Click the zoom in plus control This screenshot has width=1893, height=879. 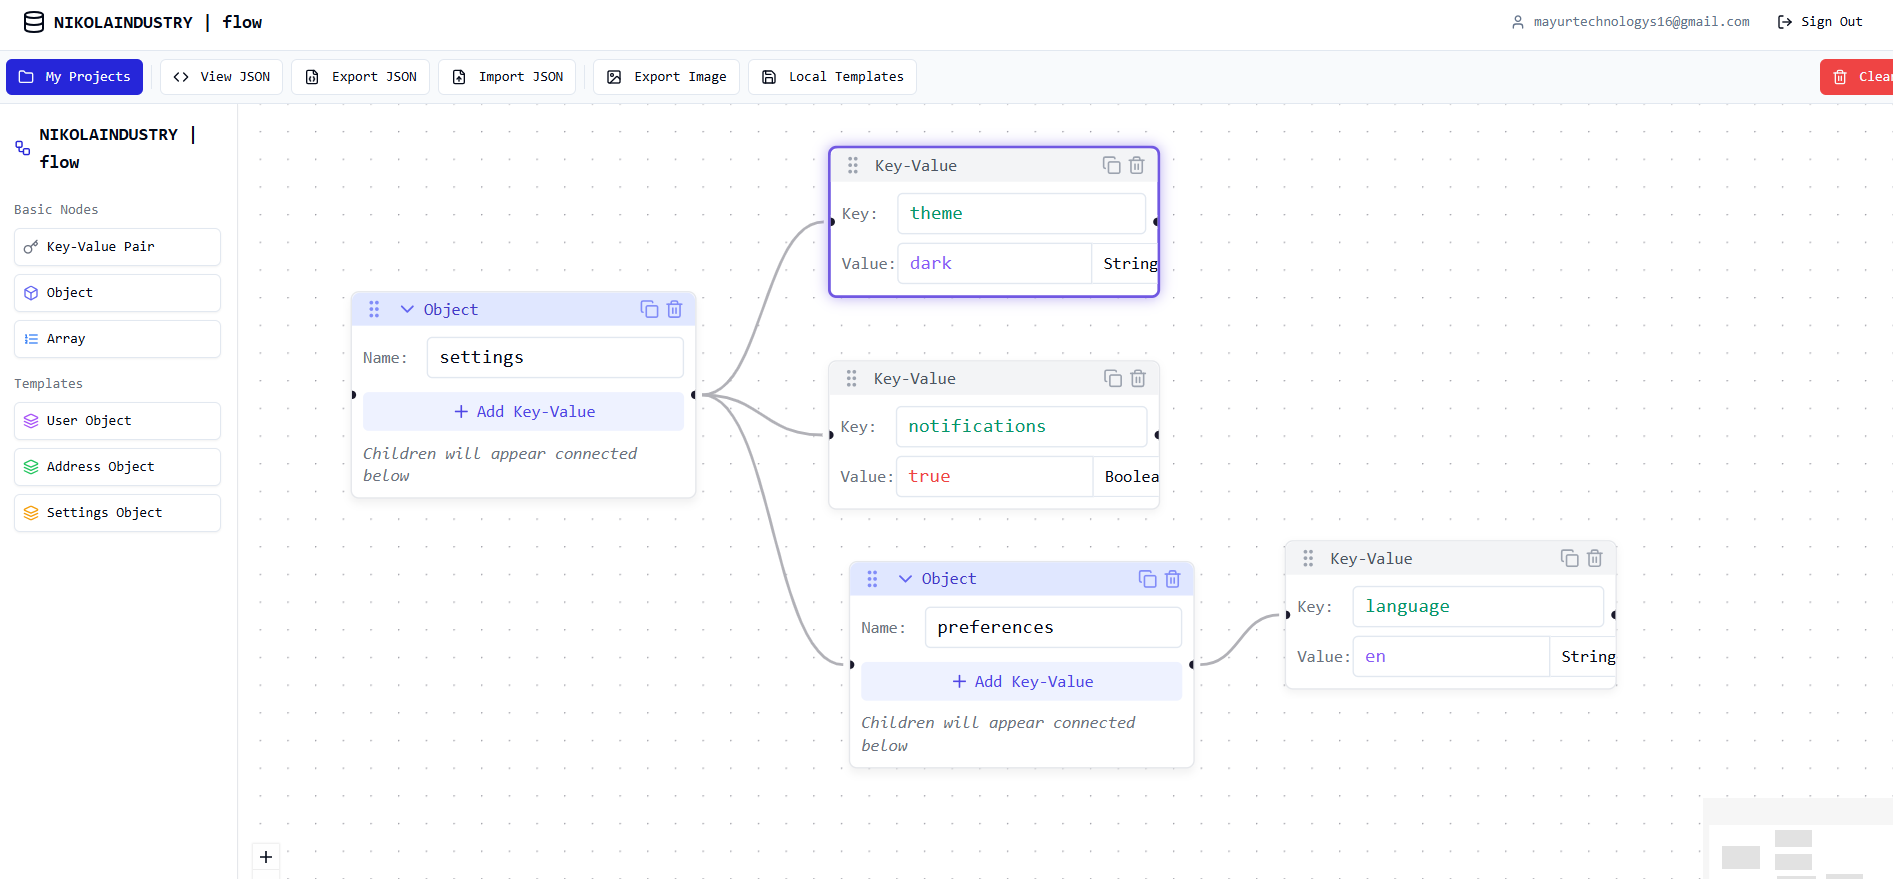(266, 857)
